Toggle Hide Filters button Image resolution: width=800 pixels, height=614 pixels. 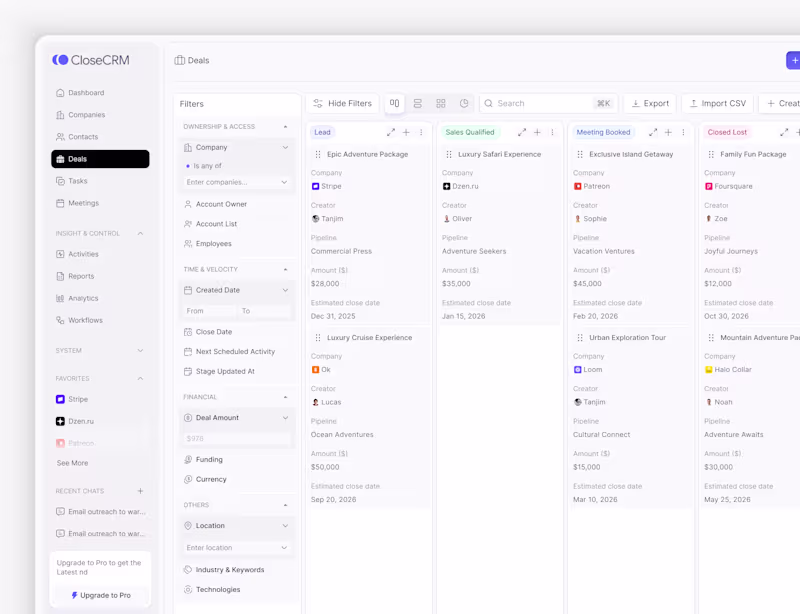click(342, 104)
